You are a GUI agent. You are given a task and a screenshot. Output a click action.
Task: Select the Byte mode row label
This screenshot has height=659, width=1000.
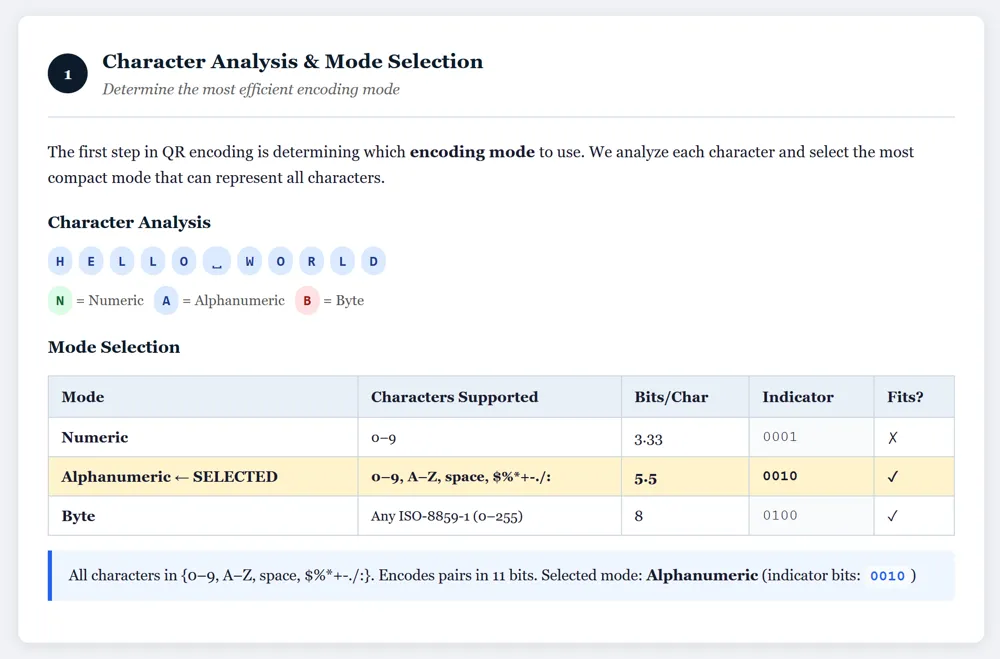[x=78, y=516]
